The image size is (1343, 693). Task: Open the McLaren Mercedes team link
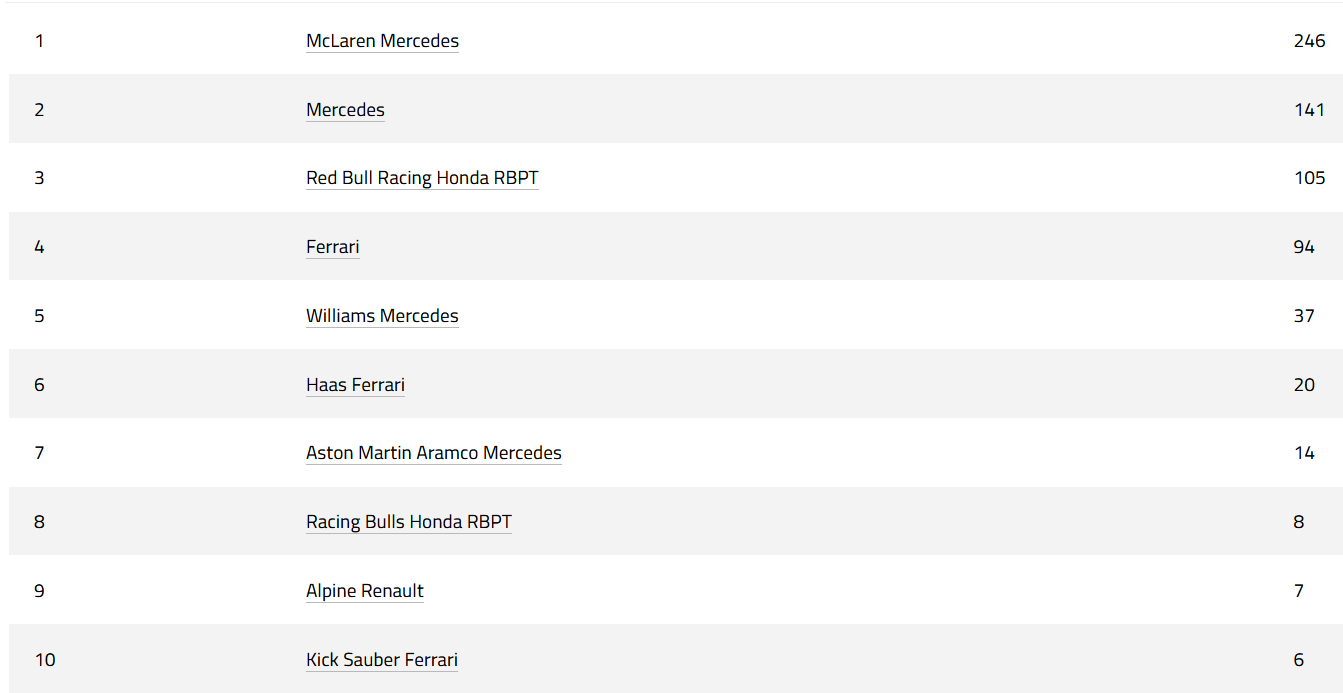[382, 41]
